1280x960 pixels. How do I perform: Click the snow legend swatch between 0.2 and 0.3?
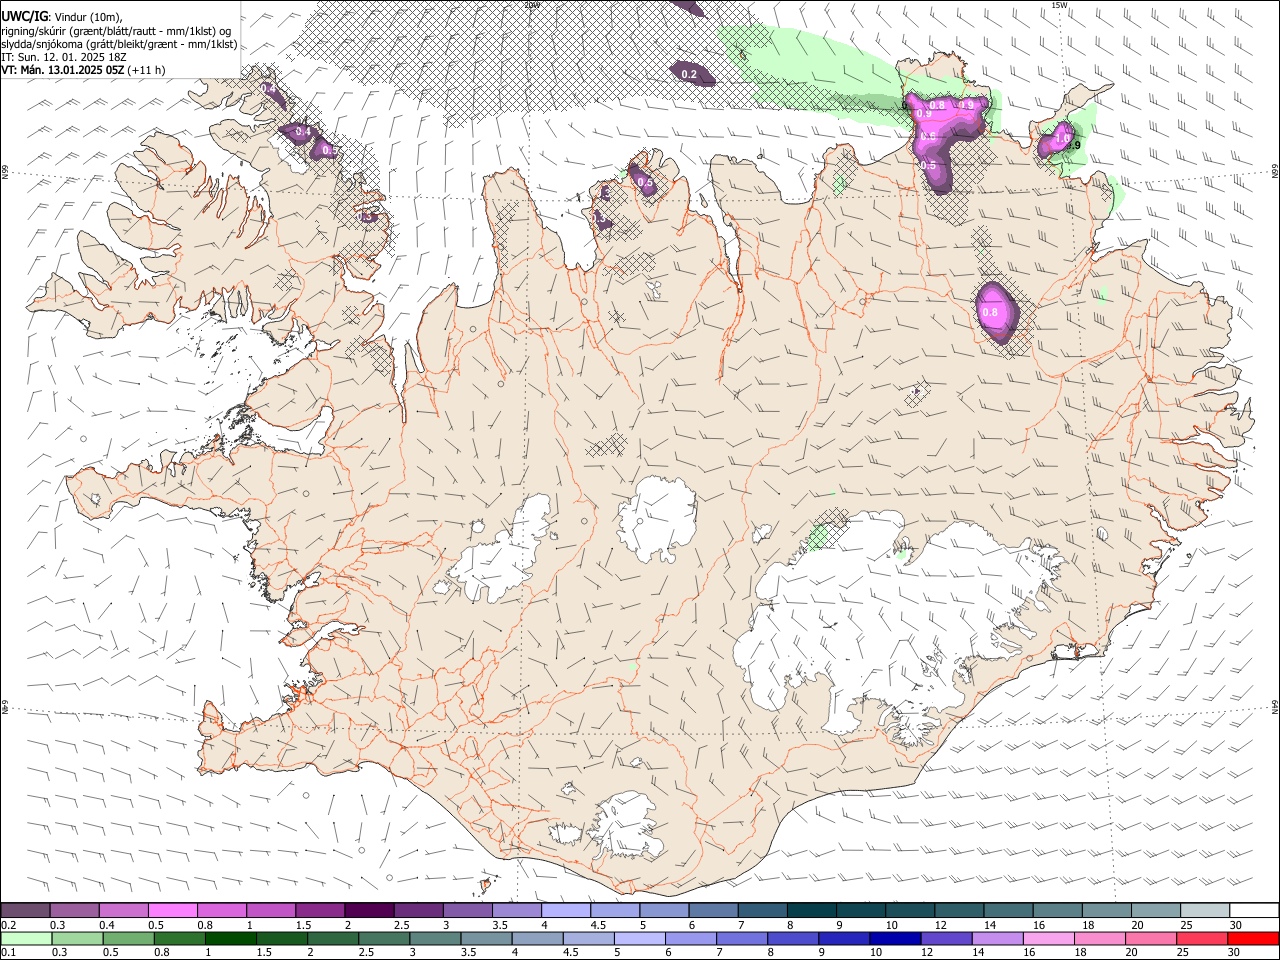(x=25, y=910)
